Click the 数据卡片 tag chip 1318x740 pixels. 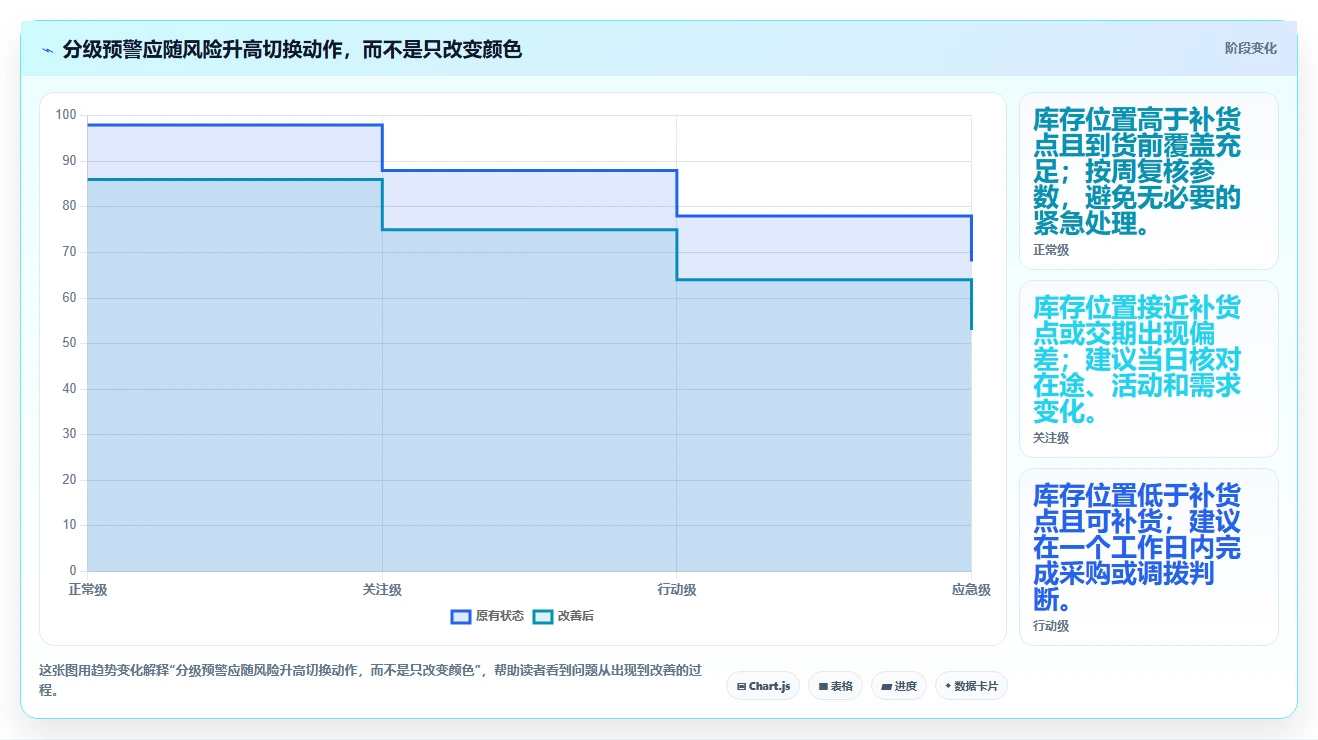[971, 686]
